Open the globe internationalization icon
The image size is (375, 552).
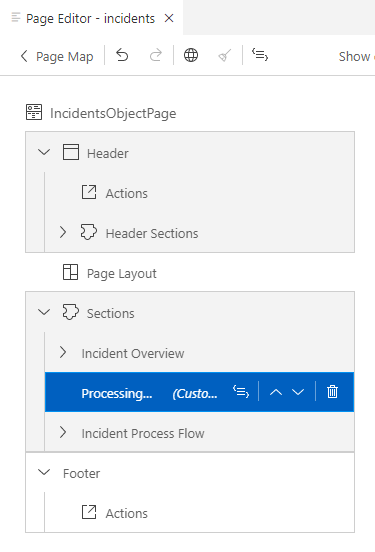[x=191, y=56]
